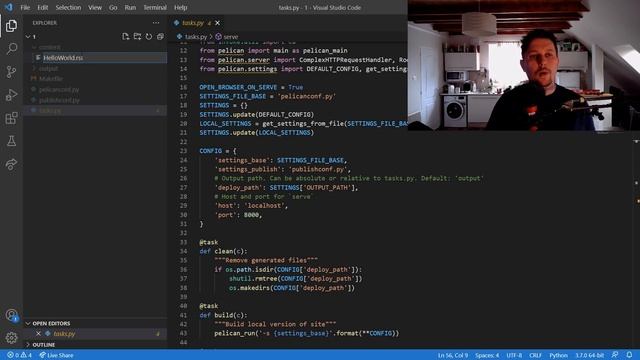Open the Manage gear menu
The width and height of the screenshot is (640, 360).
[11, 338]
